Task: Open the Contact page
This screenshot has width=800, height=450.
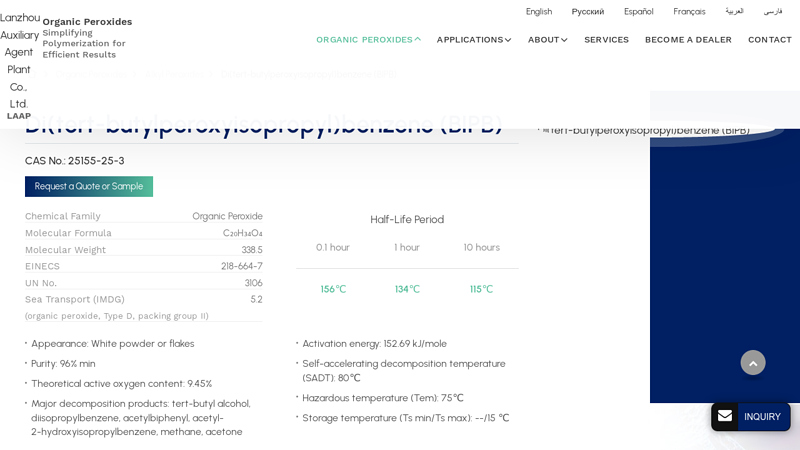Action: click(770, 40)
